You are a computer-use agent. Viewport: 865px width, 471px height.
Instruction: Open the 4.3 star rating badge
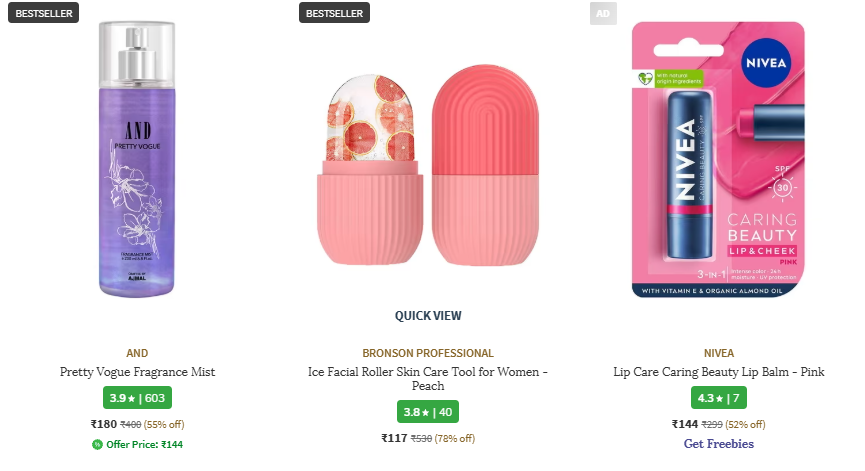pyautogui.click(x=718, y=398)
